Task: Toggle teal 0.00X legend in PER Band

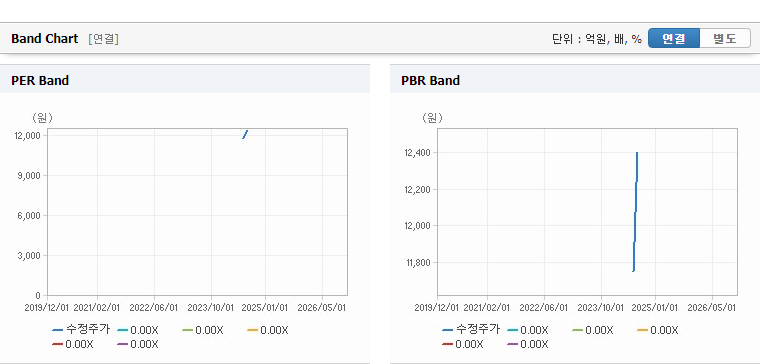Action: pos(138,330)
